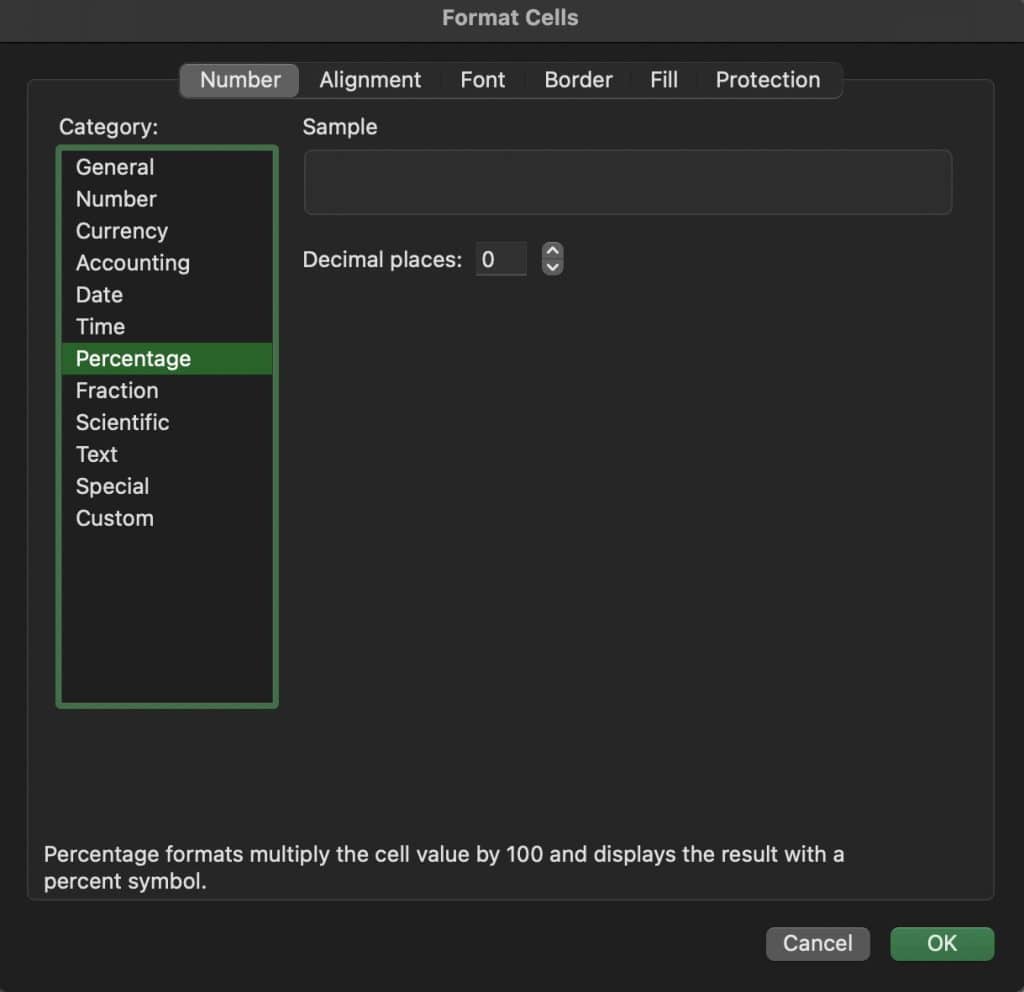Switch to the Protection tab
The height and width of the screenshot is (992, 1024).
pos(768,80)
